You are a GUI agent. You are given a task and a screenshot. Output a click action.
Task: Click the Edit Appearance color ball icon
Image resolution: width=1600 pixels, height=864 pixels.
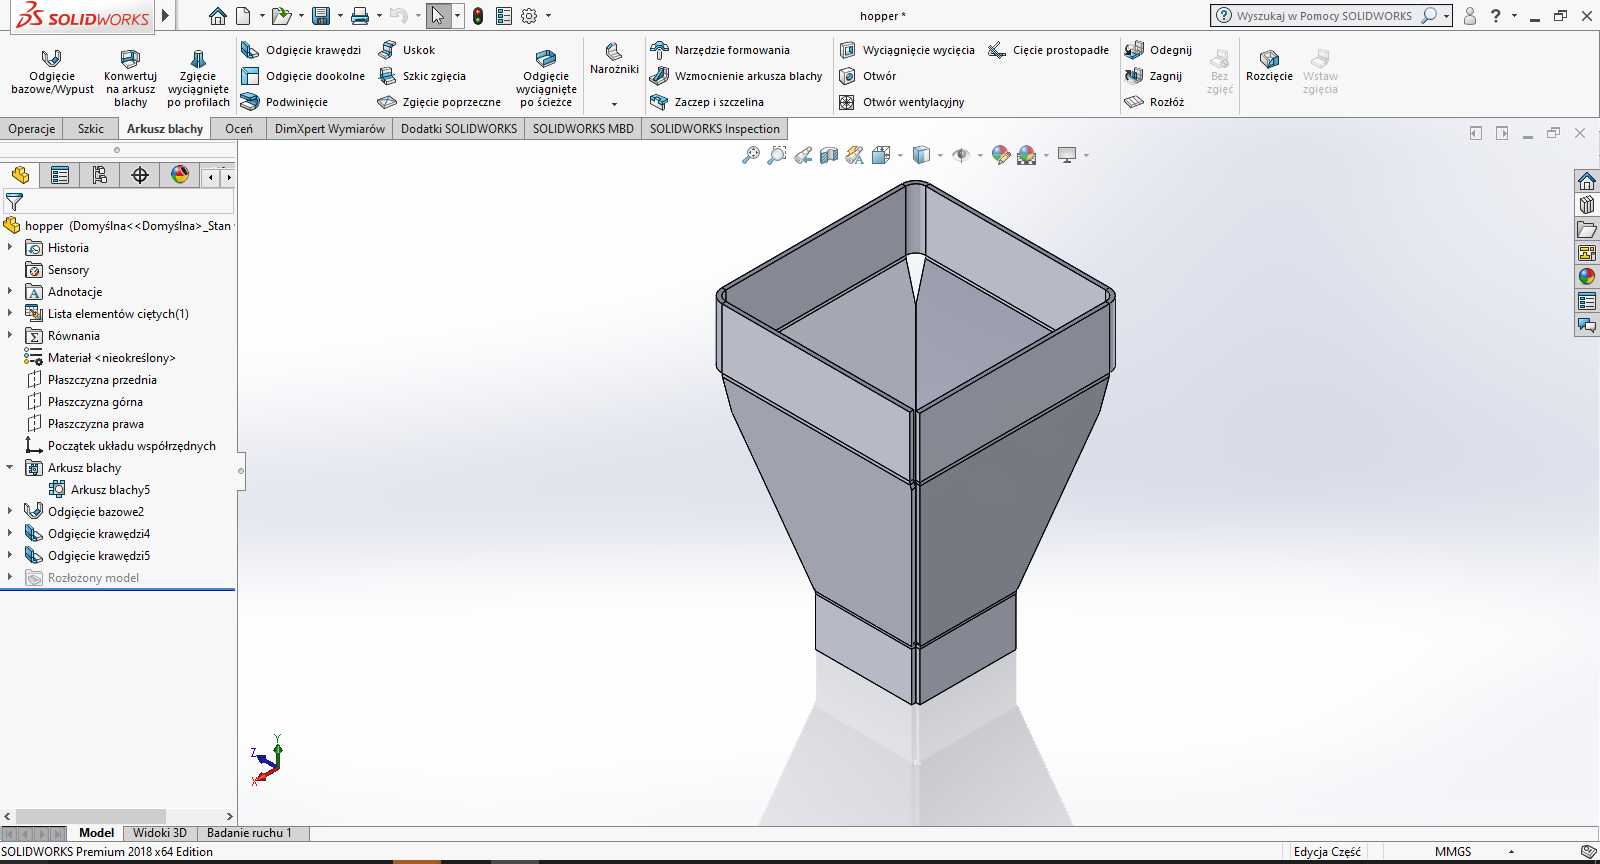tap(1000, 155)
